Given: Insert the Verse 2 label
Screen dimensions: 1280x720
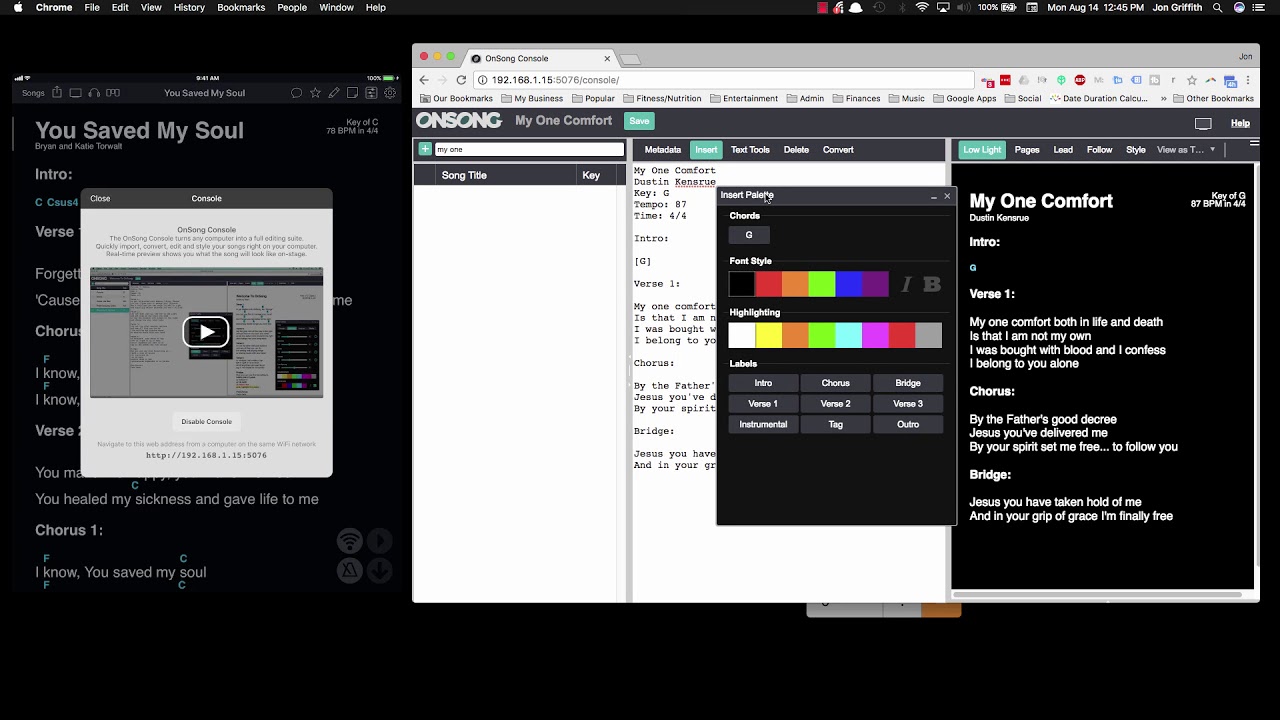Looking at the screenshot, I should click(x=836, y=404).
